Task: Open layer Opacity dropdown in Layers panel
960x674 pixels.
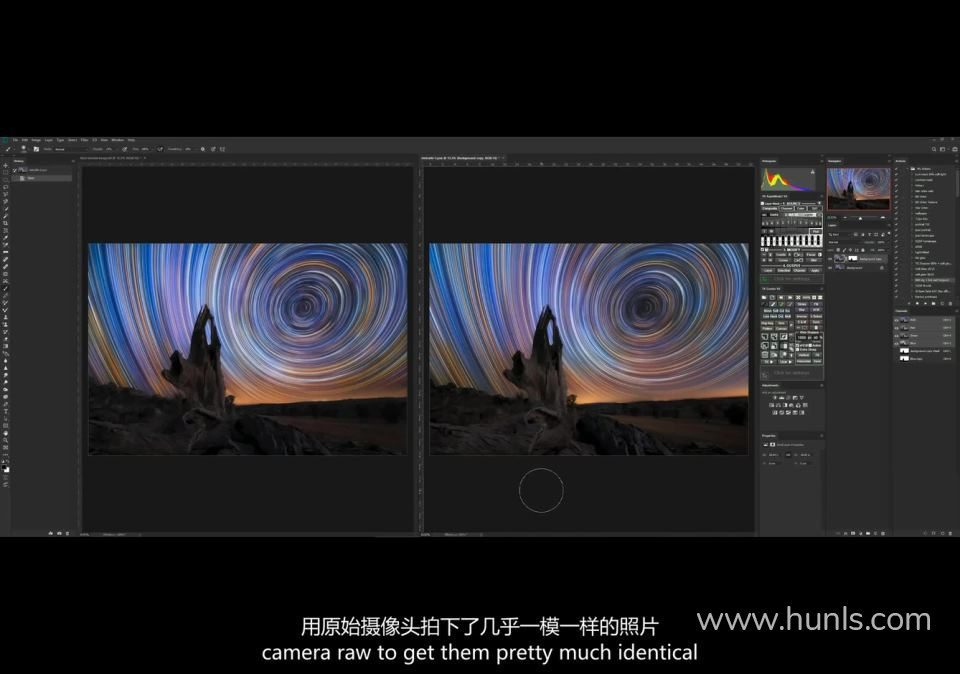Action: pos(887,242)
